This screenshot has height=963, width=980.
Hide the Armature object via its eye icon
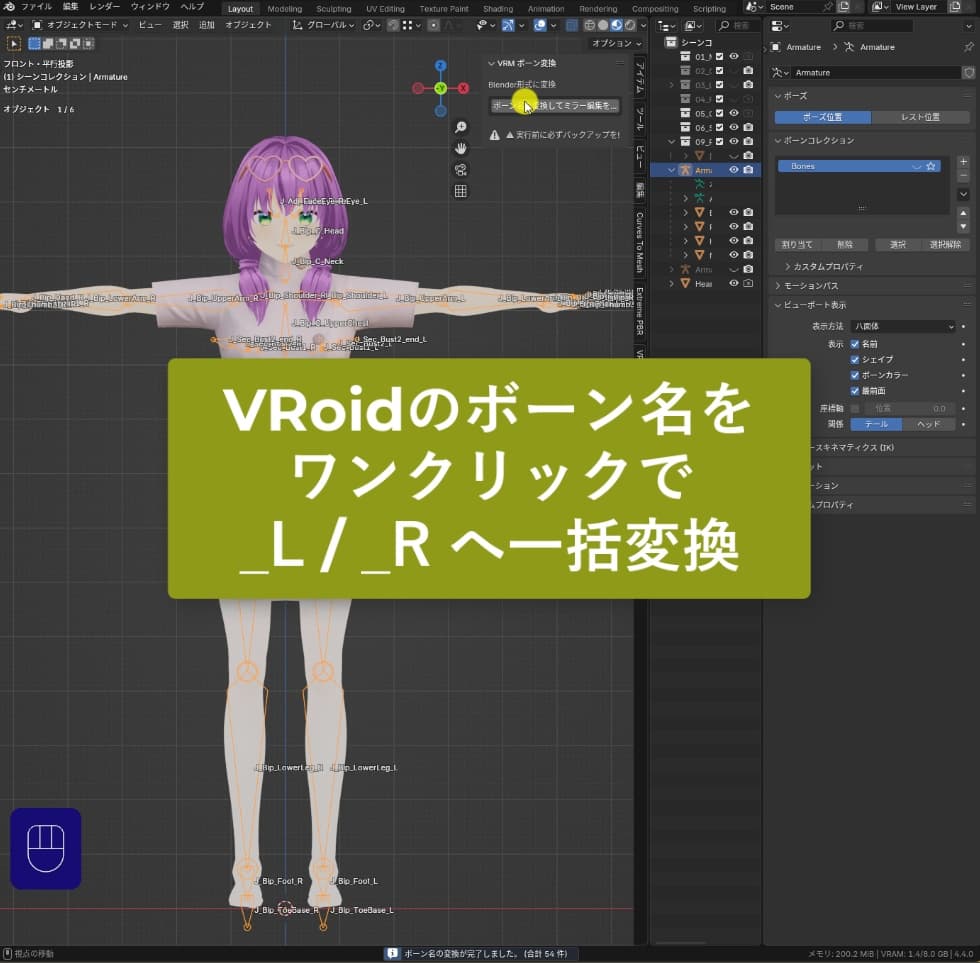(x=733, y=170)
